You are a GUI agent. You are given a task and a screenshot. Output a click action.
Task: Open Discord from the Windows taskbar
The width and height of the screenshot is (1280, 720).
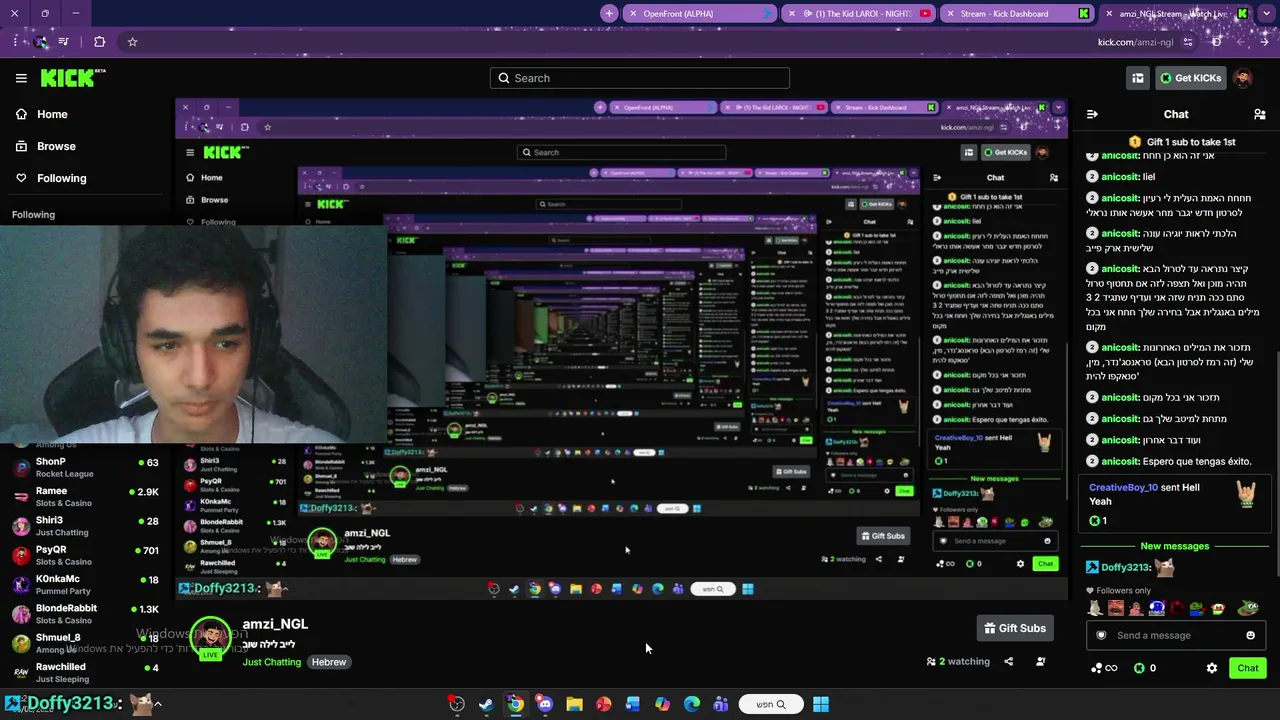pyautogui.click(x=544, y=704)
